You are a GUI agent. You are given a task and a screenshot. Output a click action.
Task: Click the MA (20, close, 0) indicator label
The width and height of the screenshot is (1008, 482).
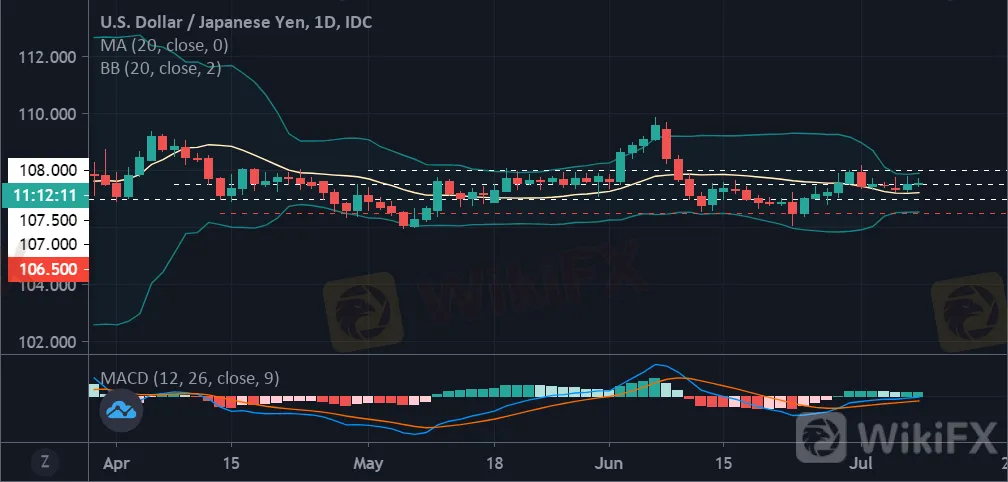tap(164, 46)
